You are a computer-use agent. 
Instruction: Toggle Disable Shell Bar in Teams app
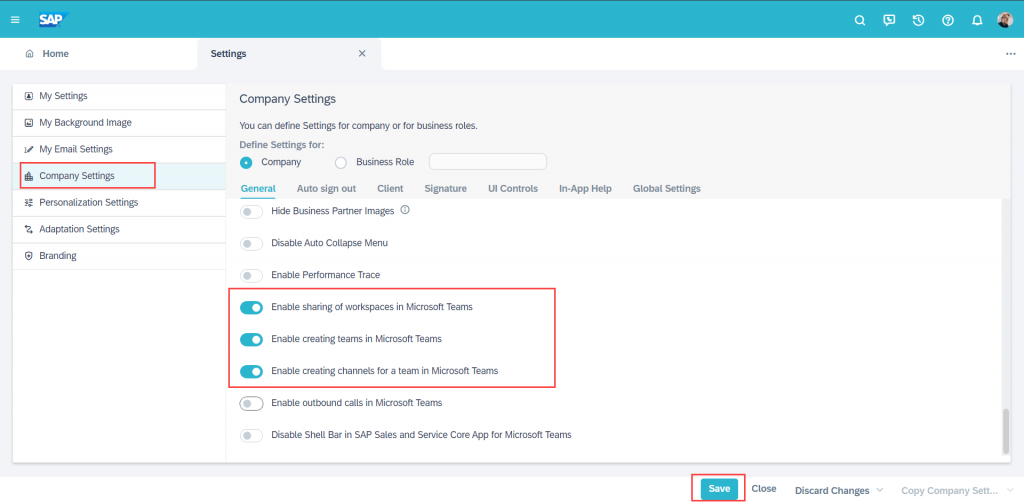pos(251,435)
